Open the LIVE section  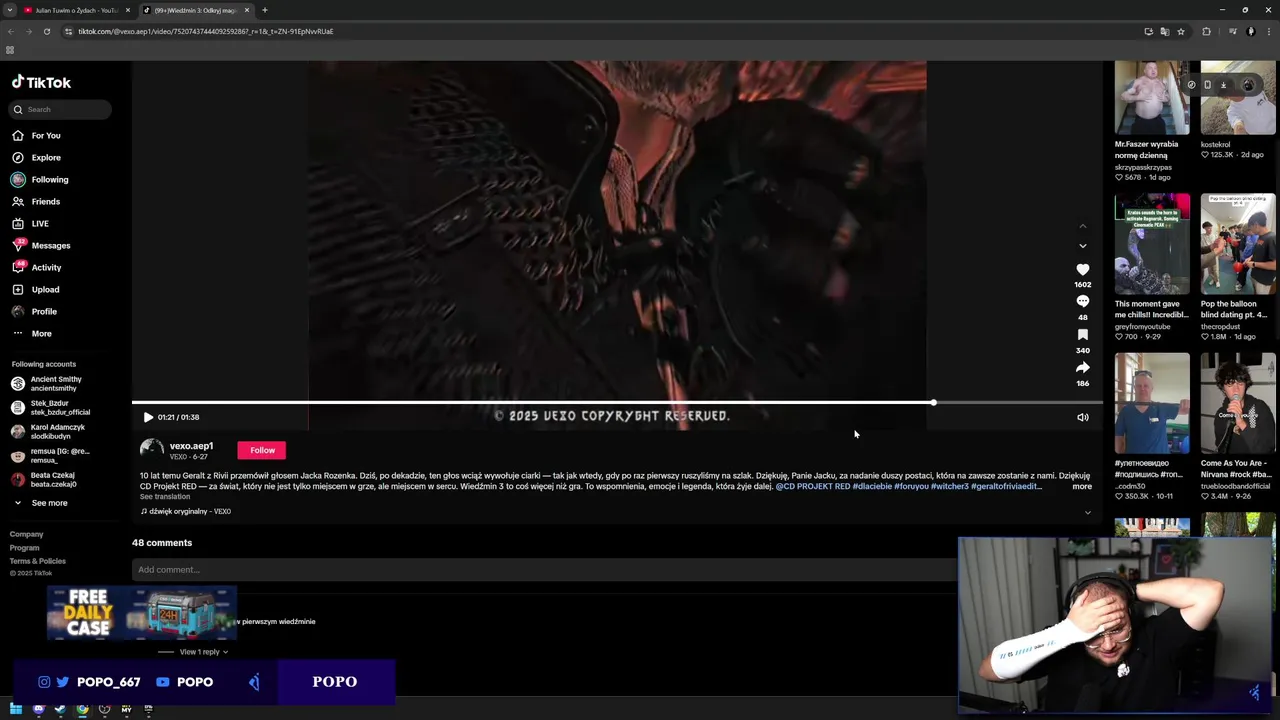(30, 223)
